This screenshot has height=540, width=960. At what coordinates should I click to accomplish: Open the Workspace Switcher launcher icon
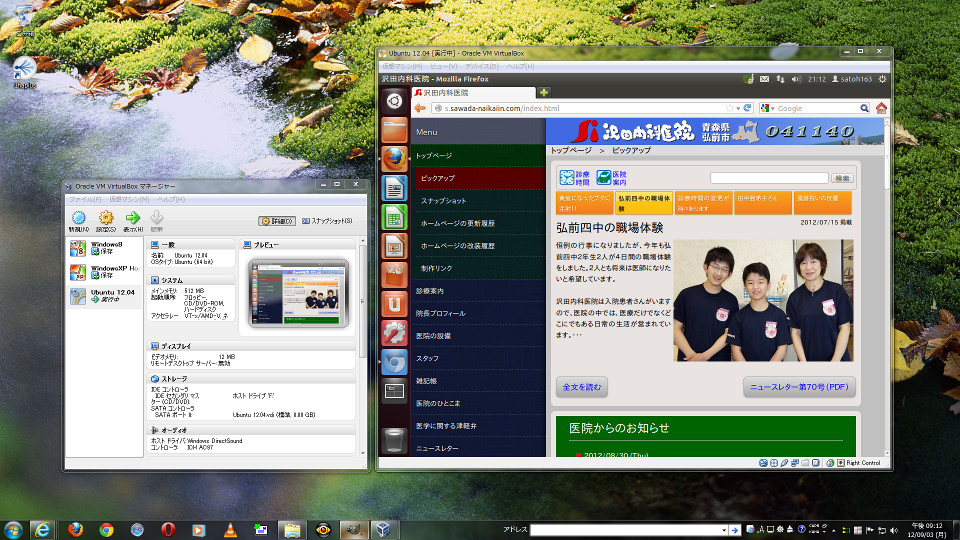pos(394,391)
